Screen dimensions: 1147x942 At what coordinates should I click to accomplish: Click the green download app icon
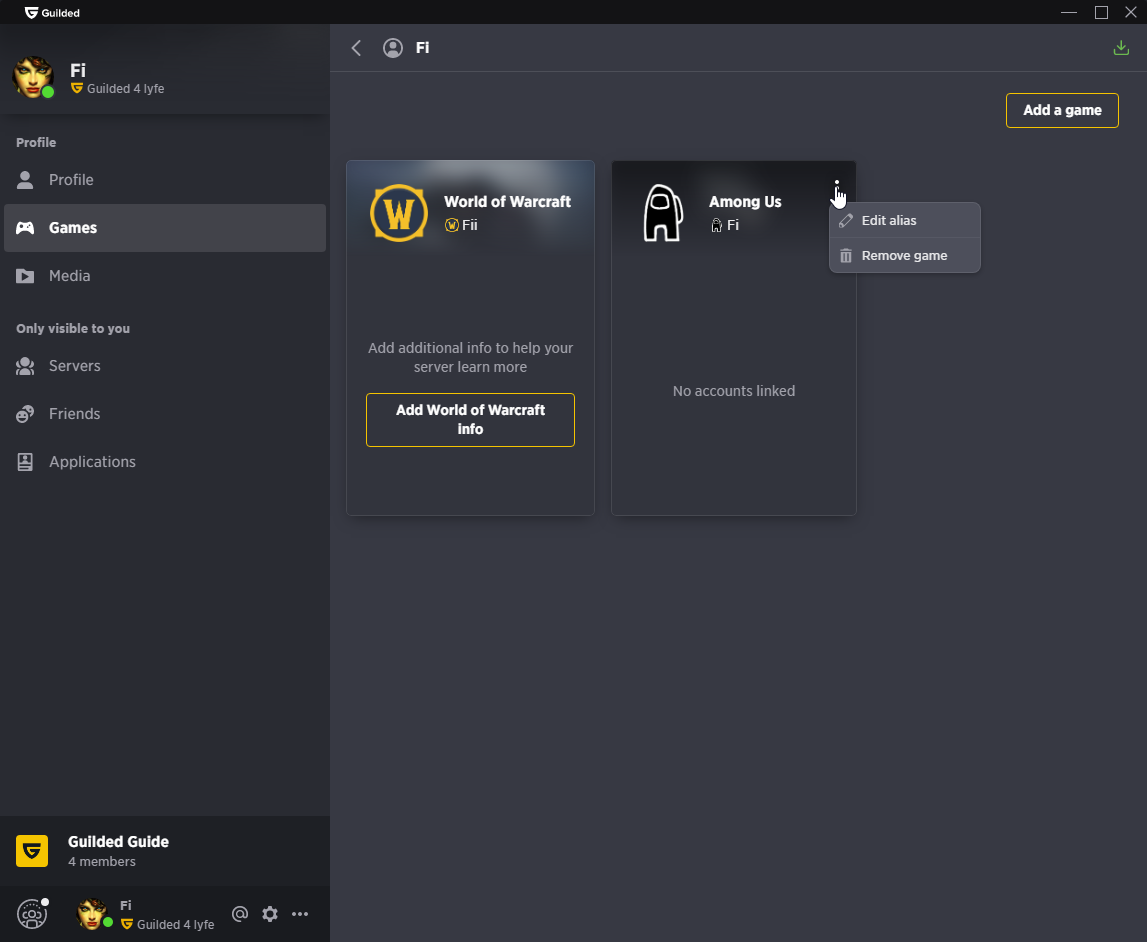(1121, 48)
